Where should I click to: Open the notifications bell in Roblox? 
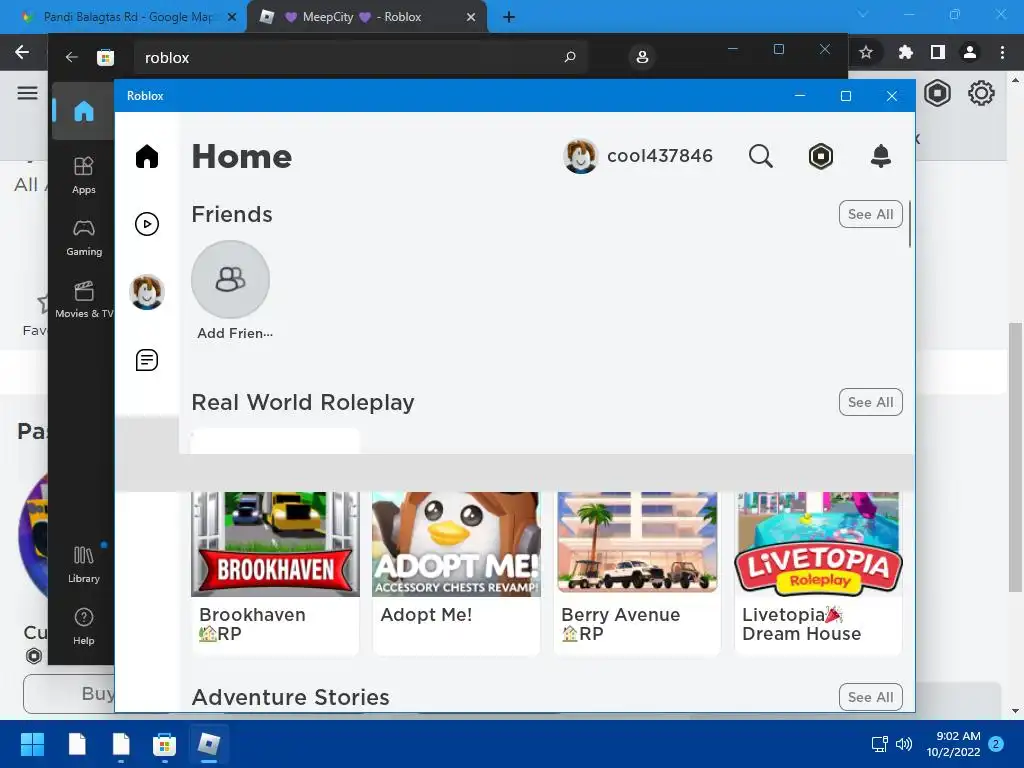[x=881, y=156]
